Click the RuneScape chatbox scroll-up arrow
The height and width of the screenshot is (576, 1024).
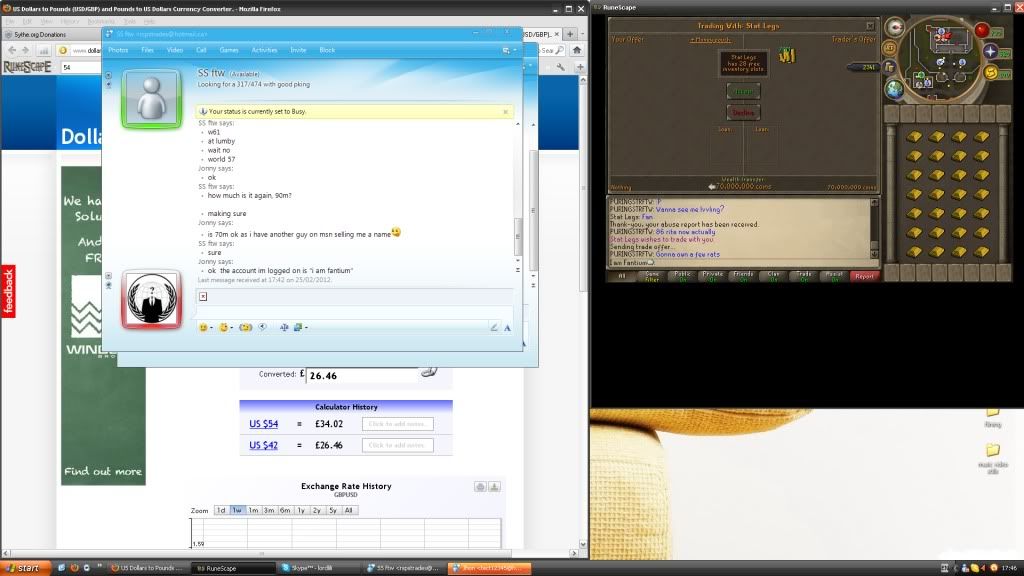coord(874,202)
